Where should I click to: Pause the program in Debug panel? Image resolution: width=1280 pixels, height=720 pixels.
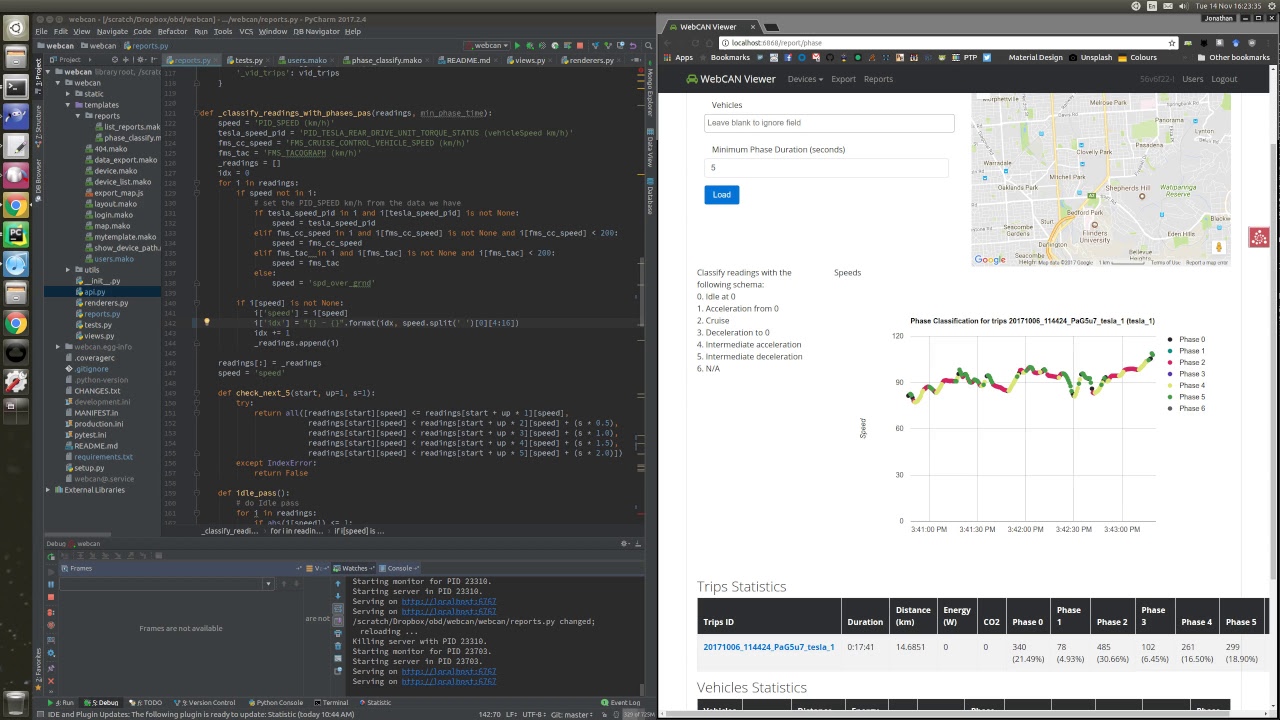(x=51, y=584)
